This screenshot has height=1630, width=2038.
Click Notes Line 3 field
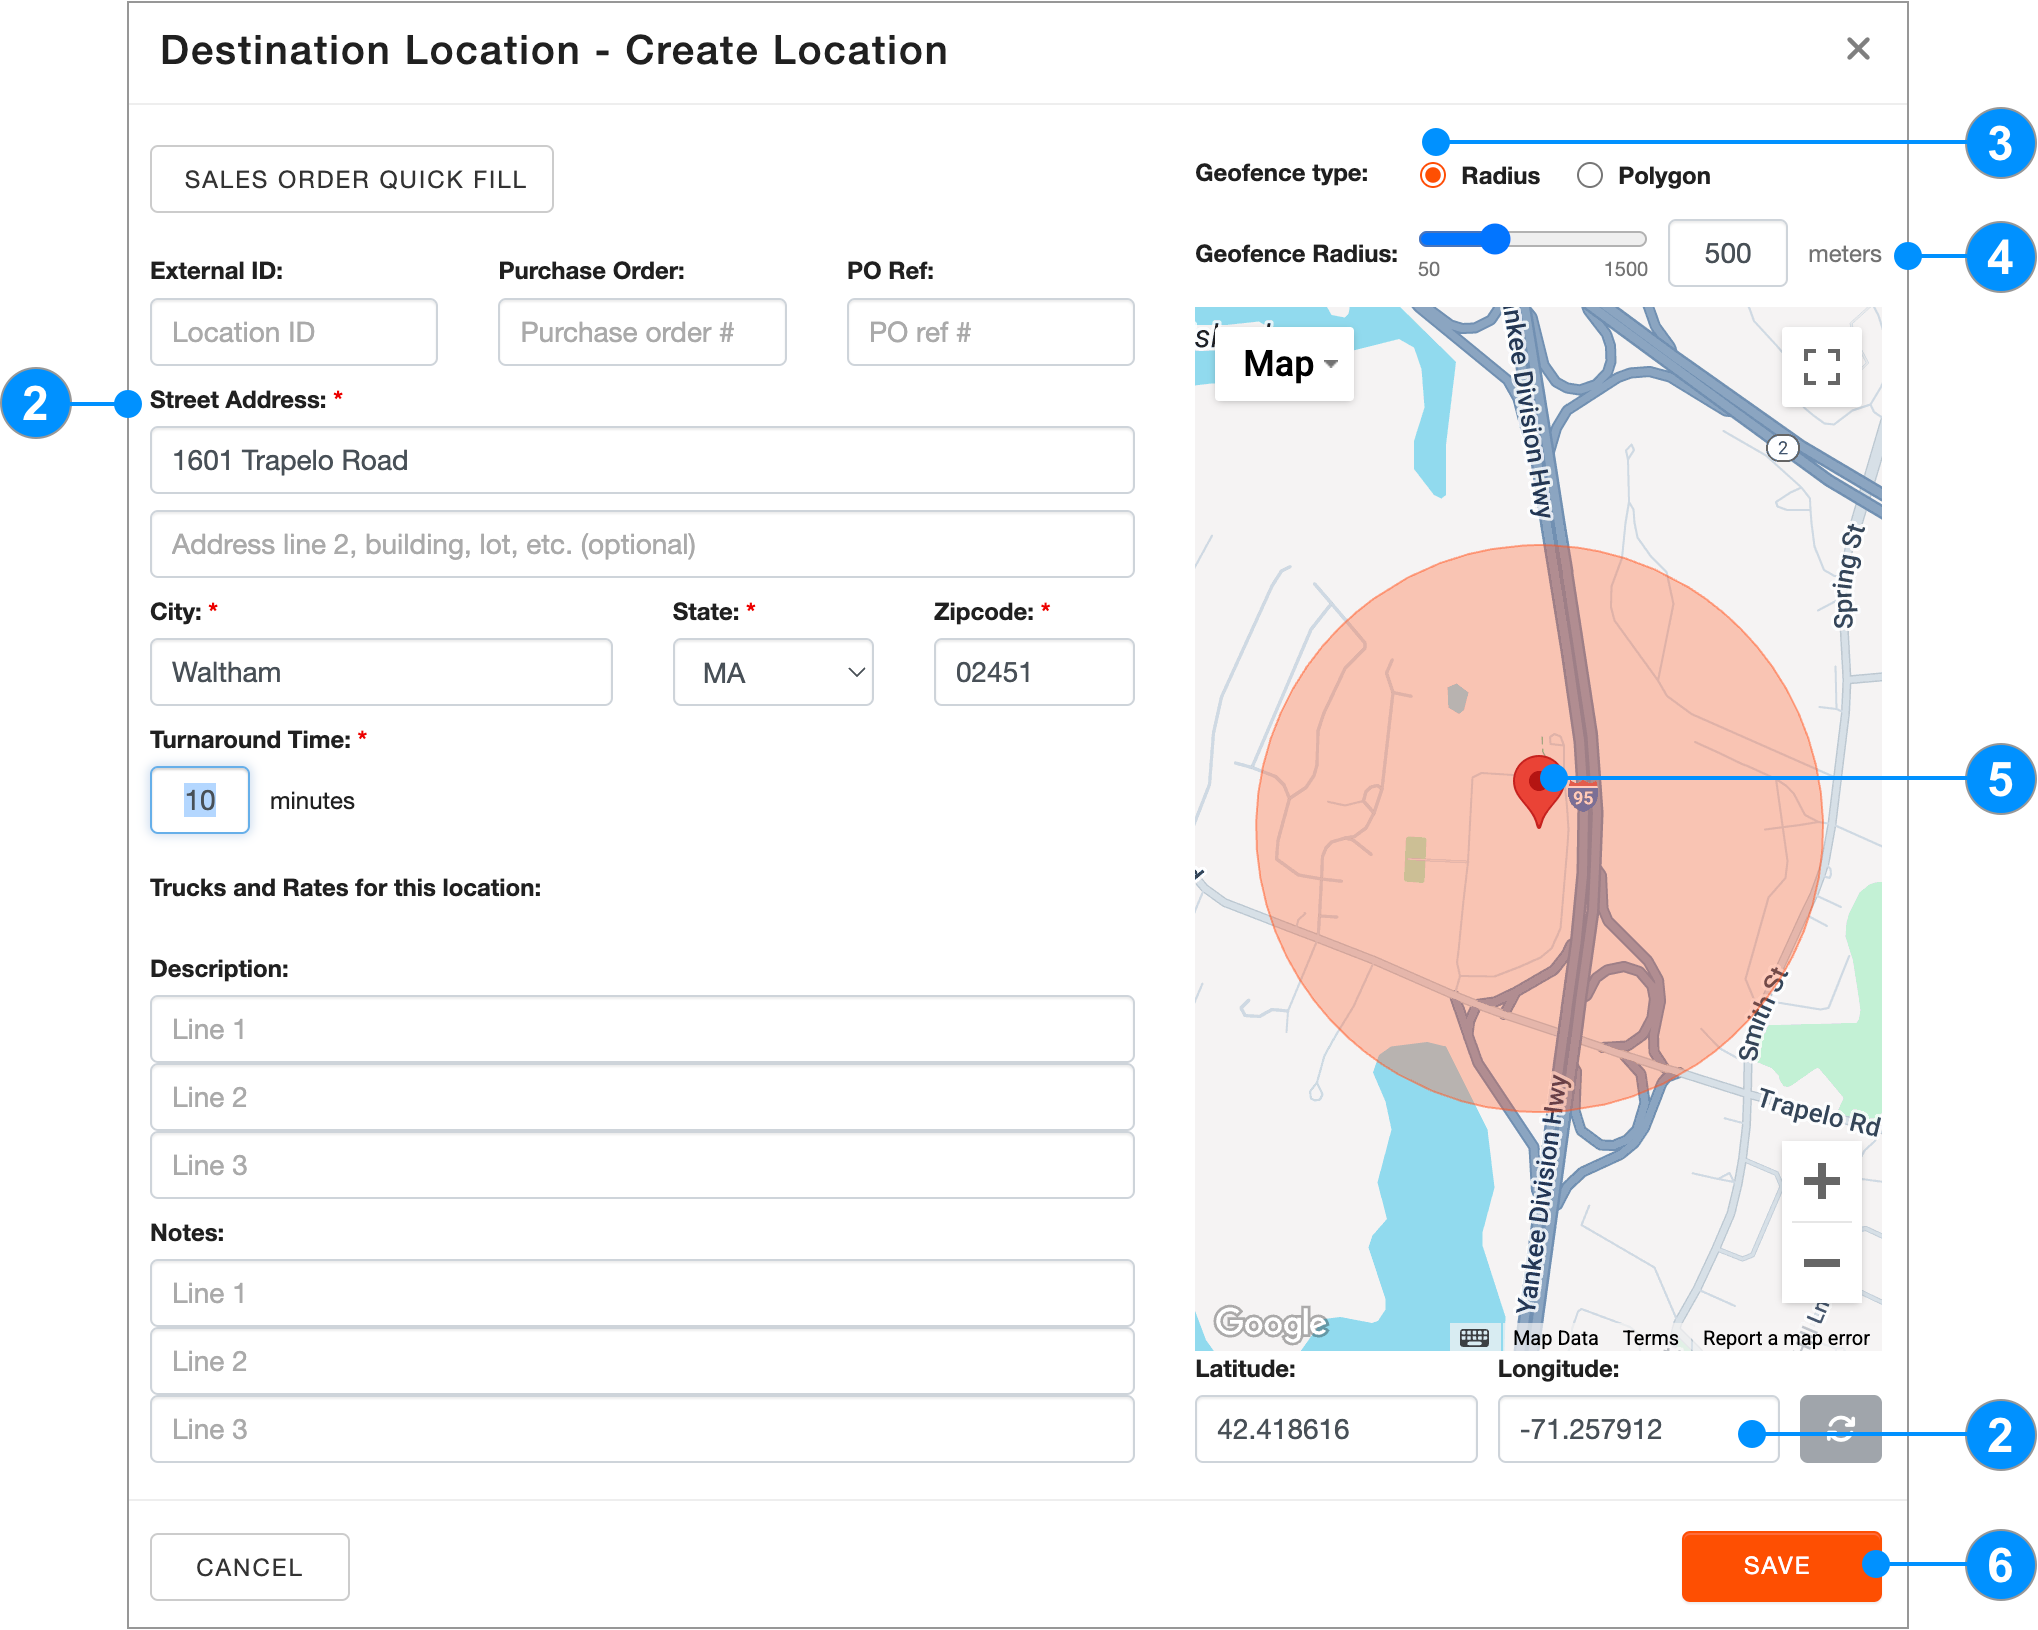click(x=642, y=1429)
